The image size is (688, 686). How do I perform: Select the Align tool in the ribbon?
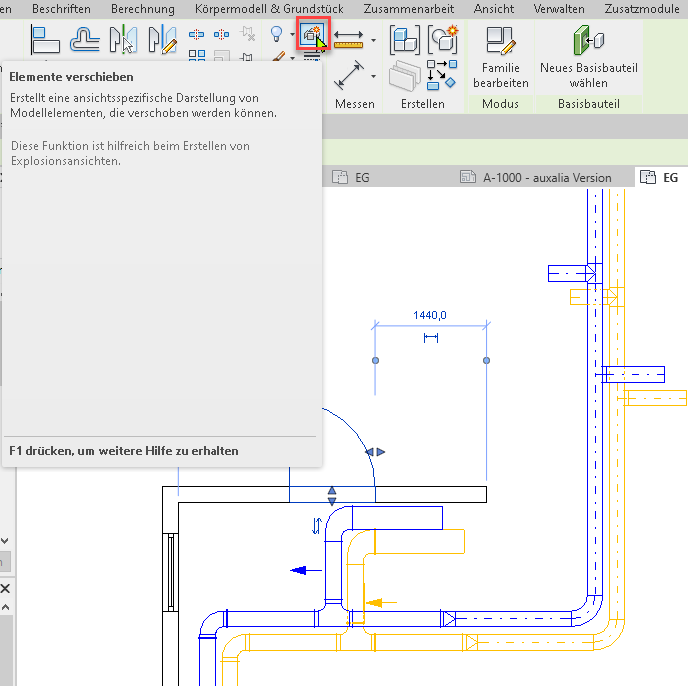(45, 40)
